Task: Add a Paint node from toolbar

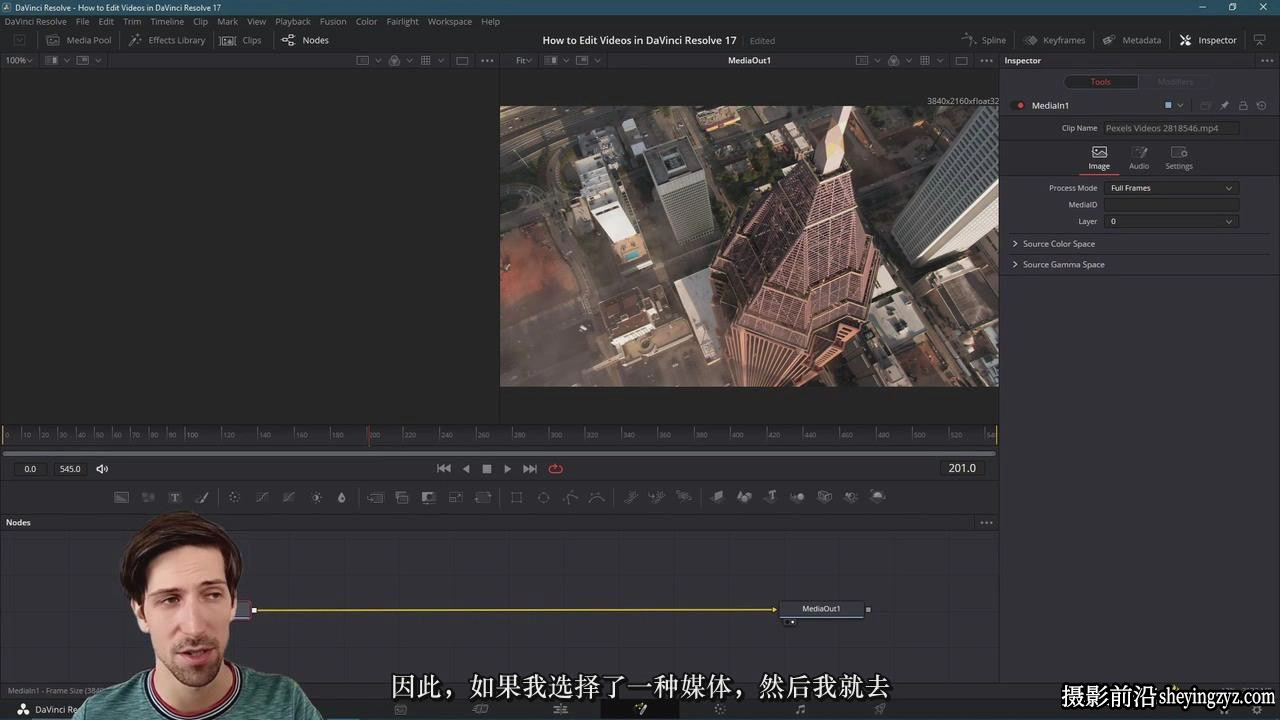Action: [x=201, y=497]
